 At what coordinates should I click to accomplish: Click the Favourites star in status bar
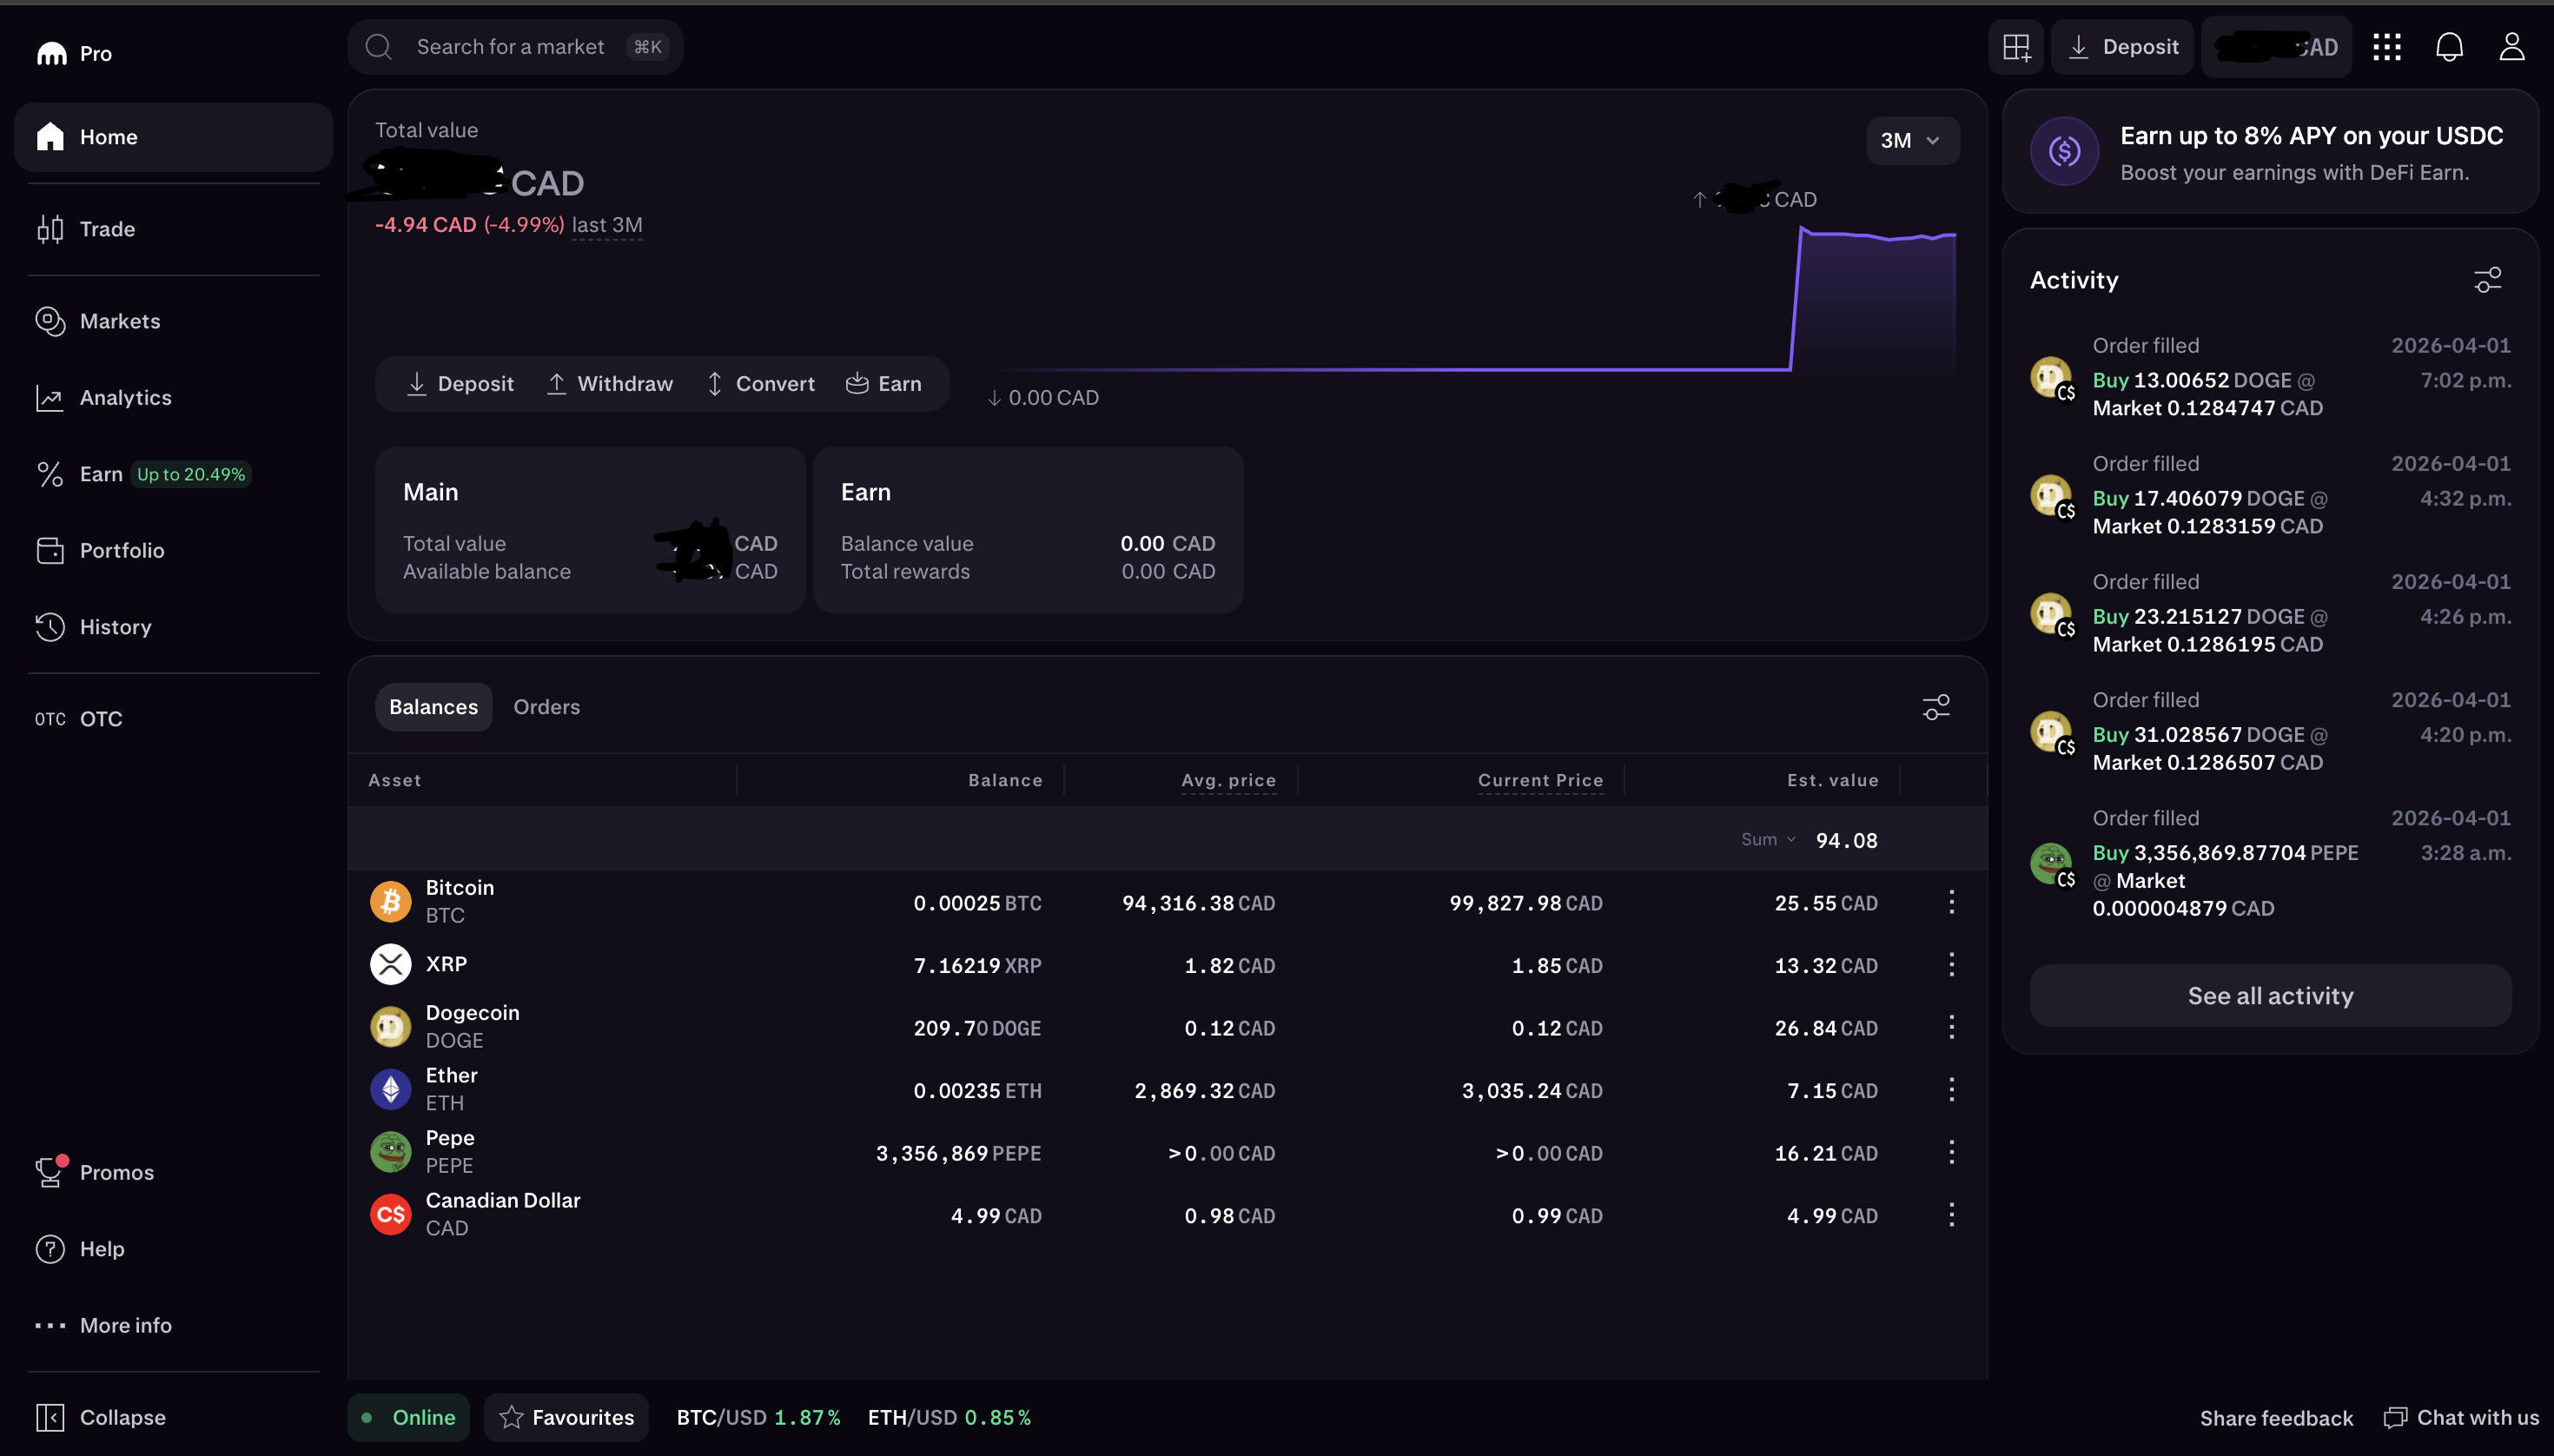(511, 1417)
